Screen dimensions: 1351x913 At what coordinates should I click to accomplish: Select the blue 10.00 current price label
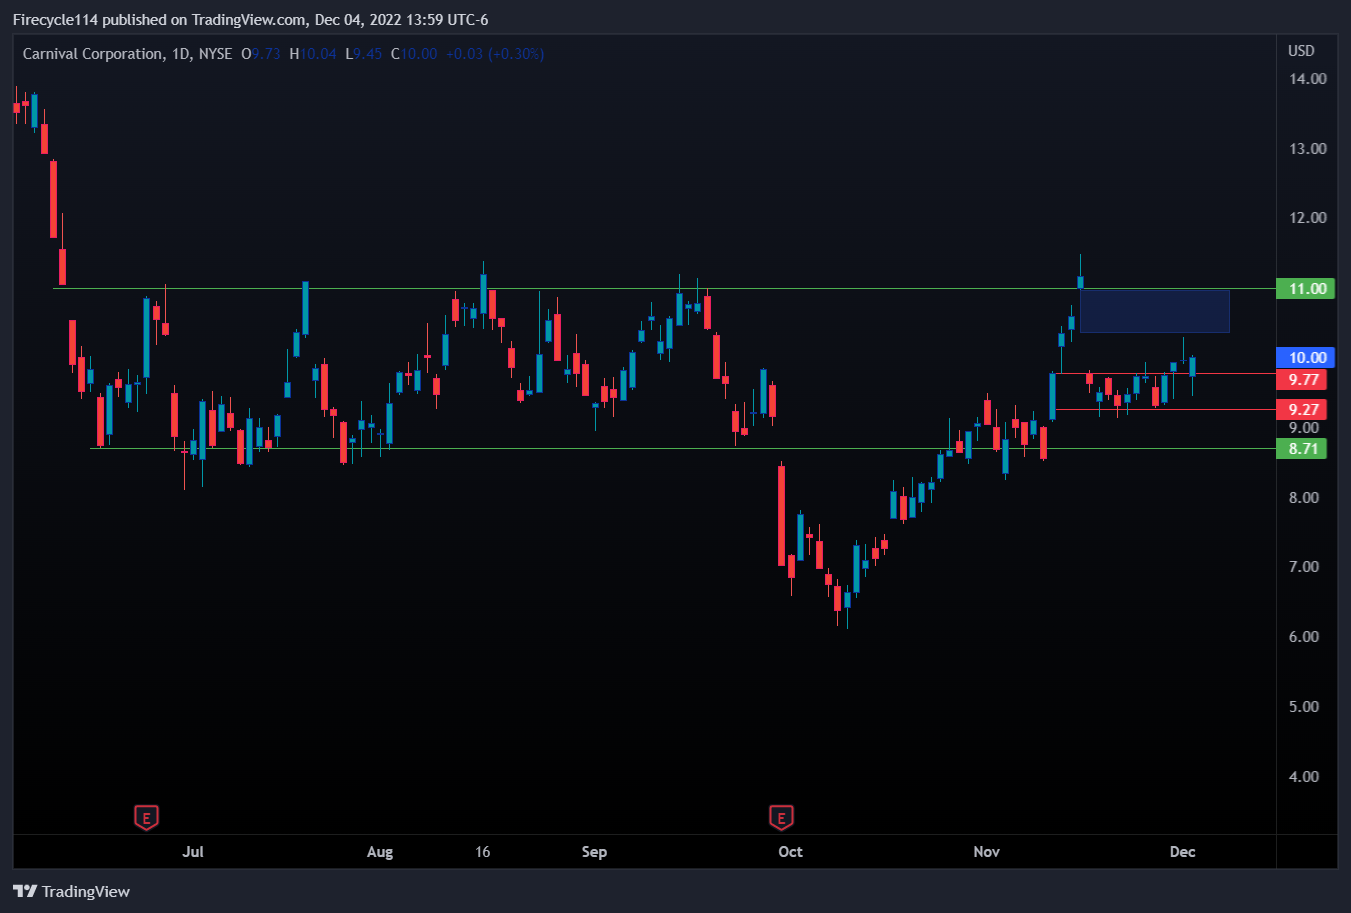coord(1307,358)
